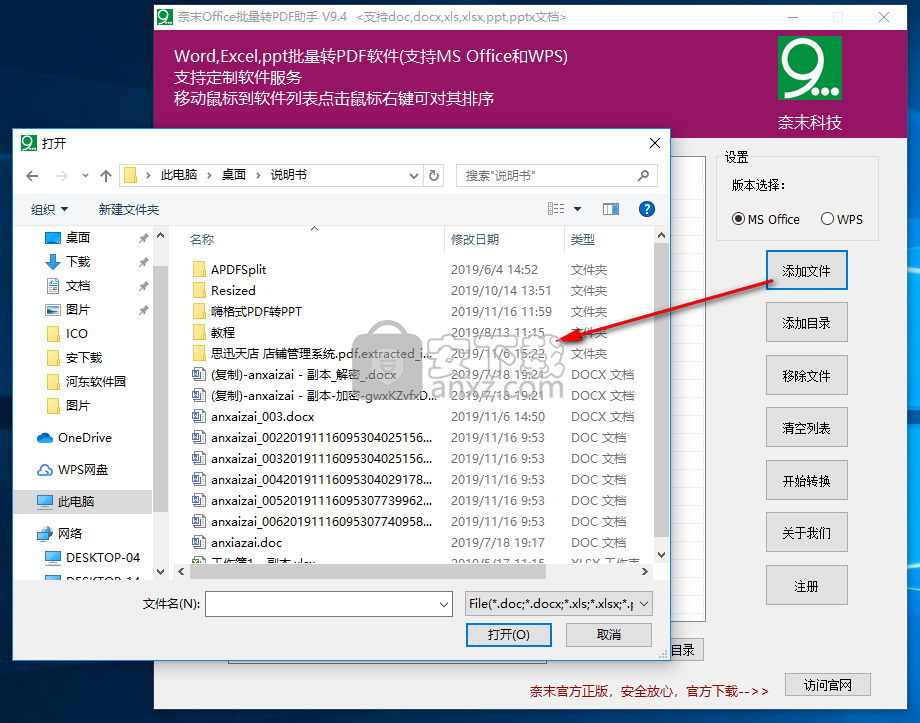Focus the 搜索"说明书" search box
Viewport: 920px width, 723px height.
pyautogui.click(x=556, y=175)
